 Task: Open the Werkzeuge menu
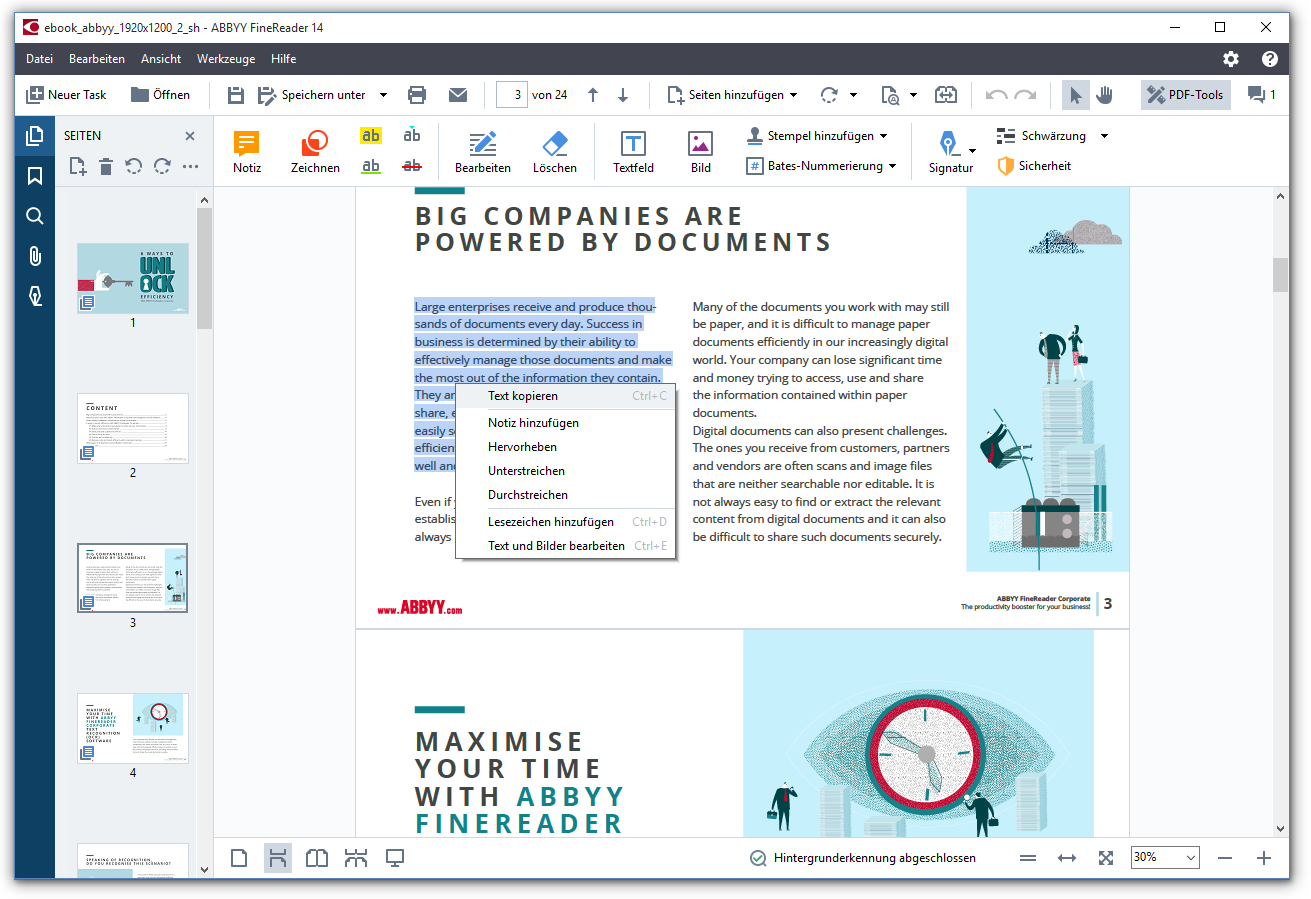226,59
